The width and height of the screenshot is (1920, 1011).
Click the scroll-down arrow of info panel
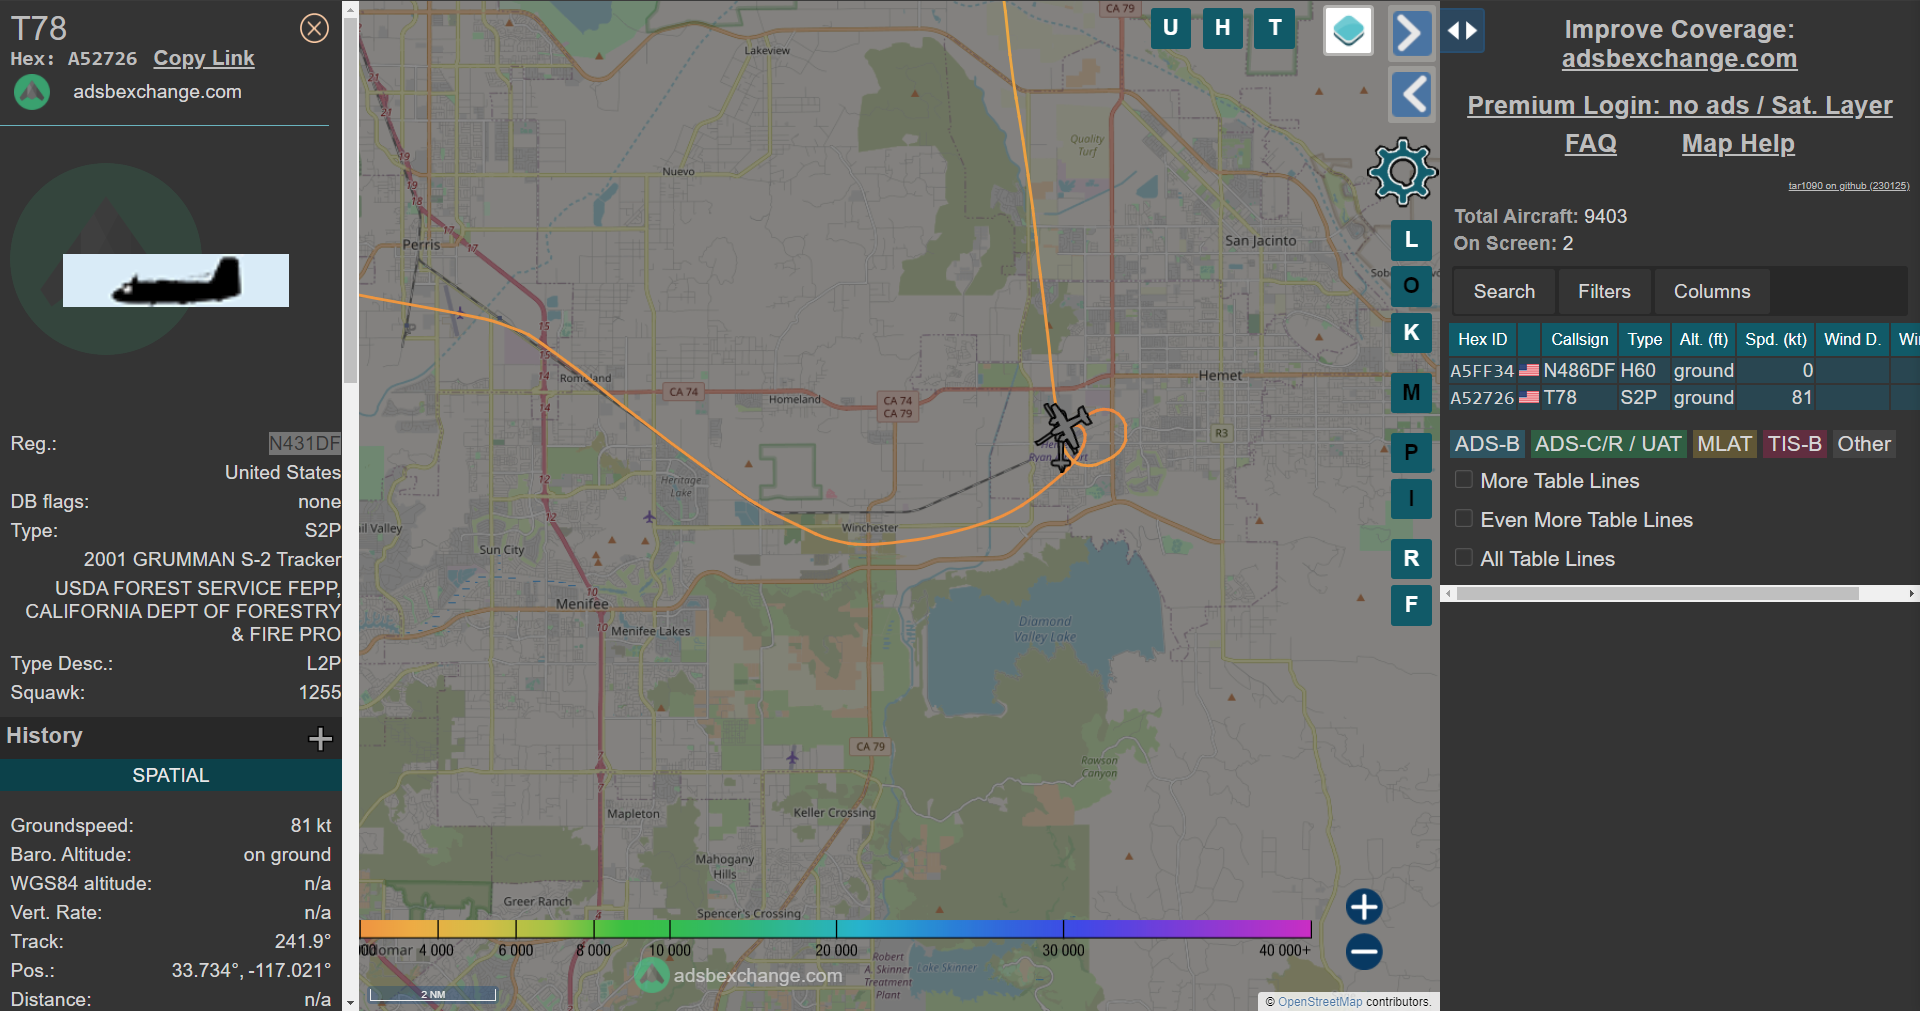[x=350, y=1002]
